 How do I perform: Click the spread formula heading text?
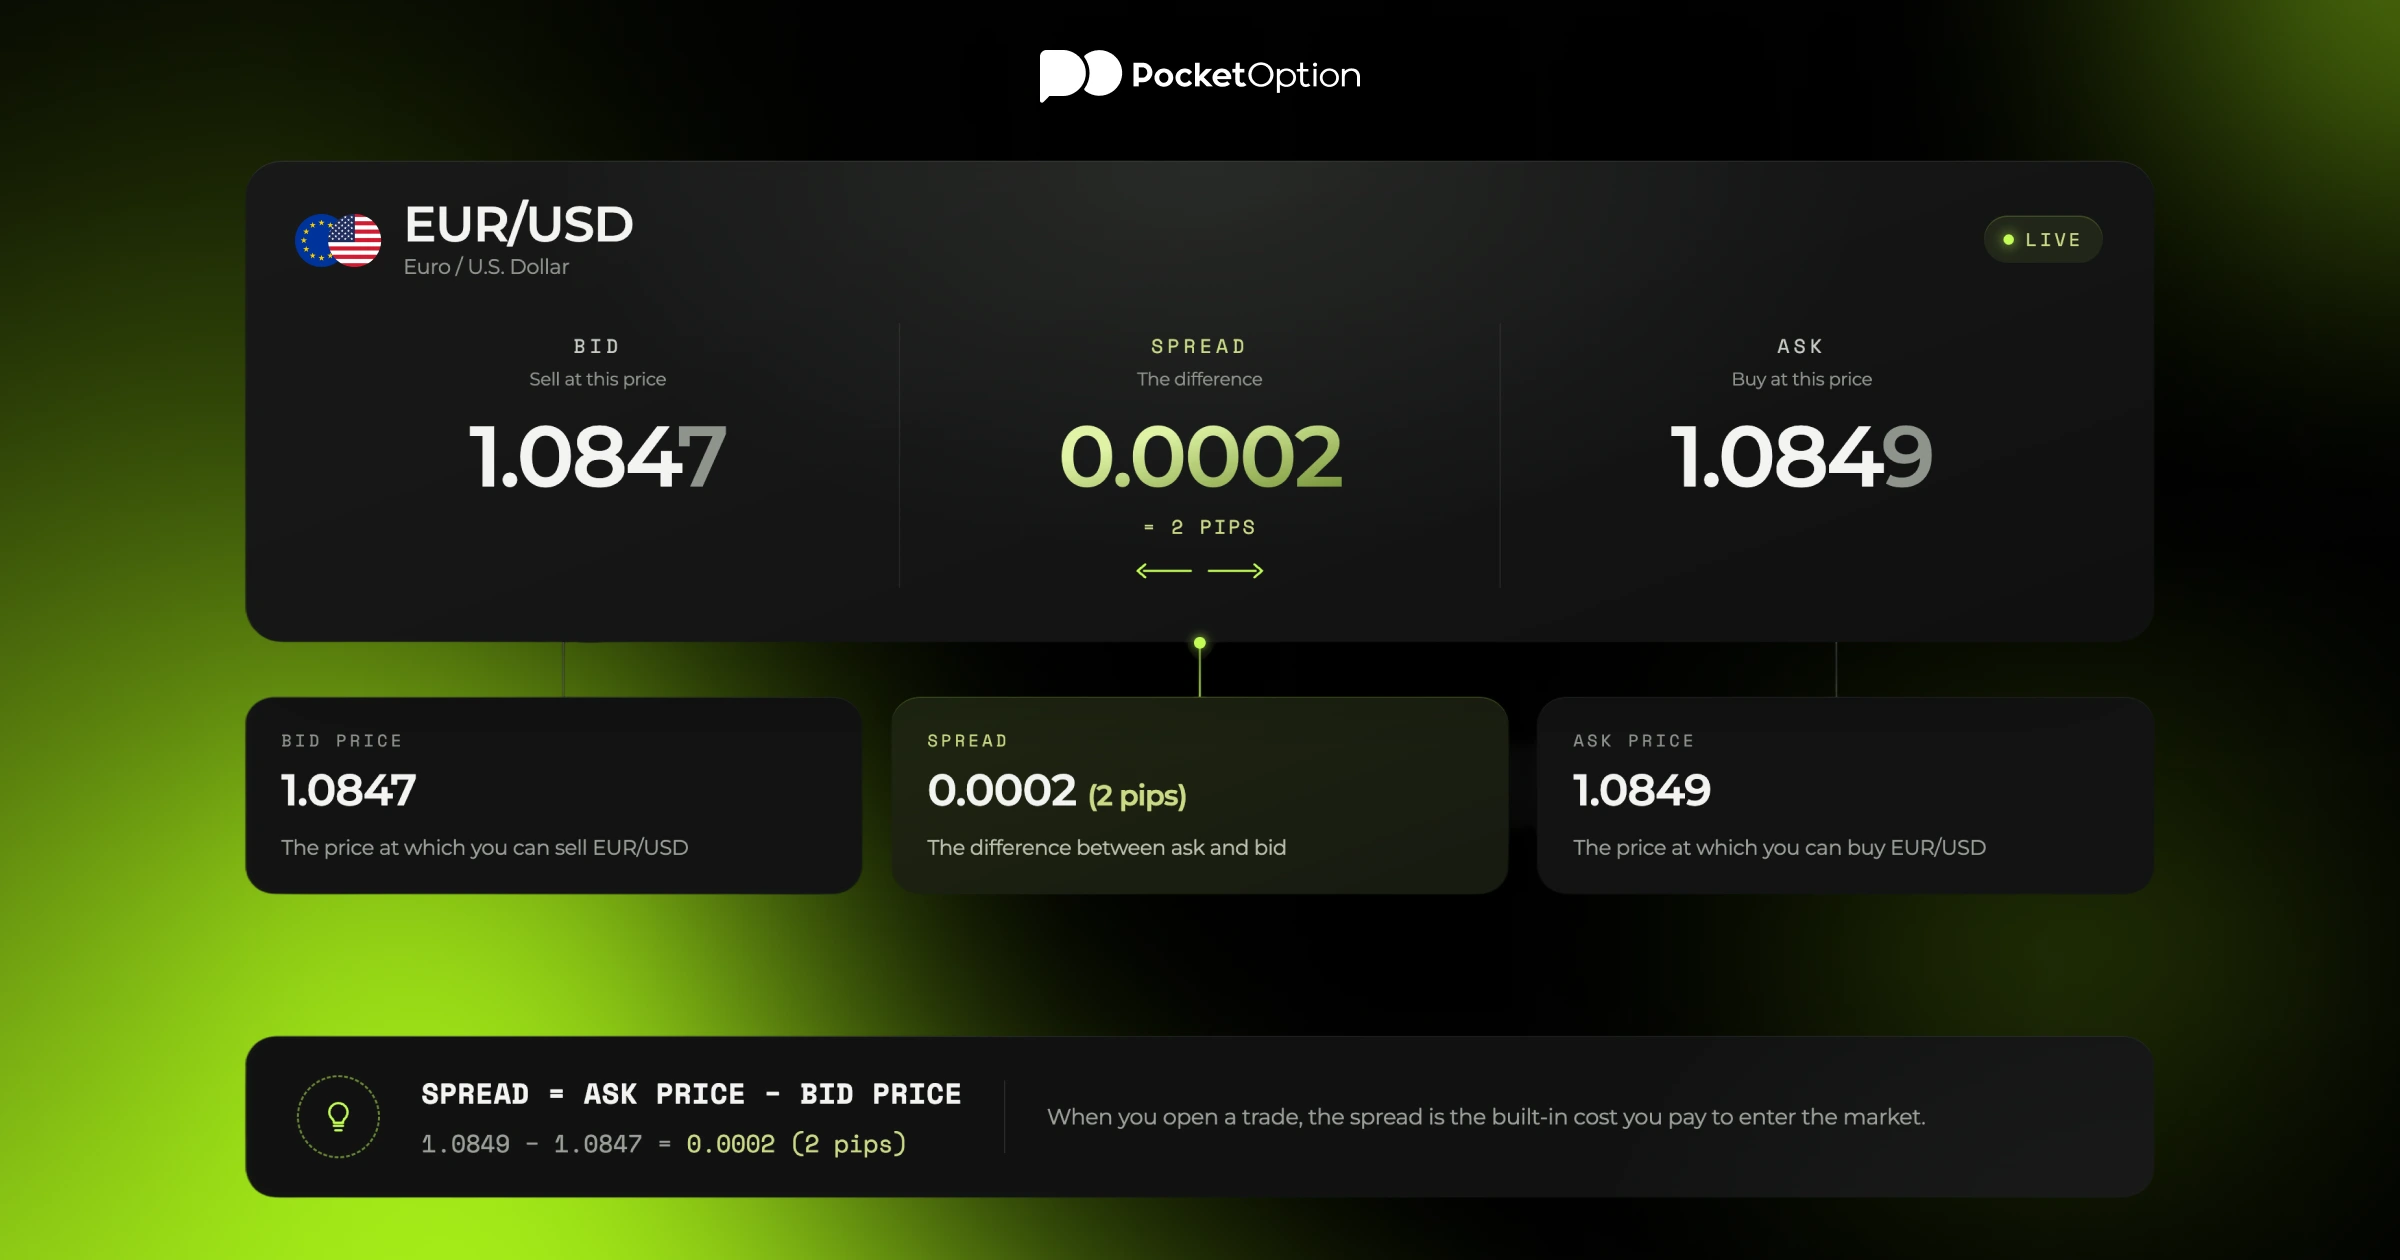click(x=691, y=1094)
